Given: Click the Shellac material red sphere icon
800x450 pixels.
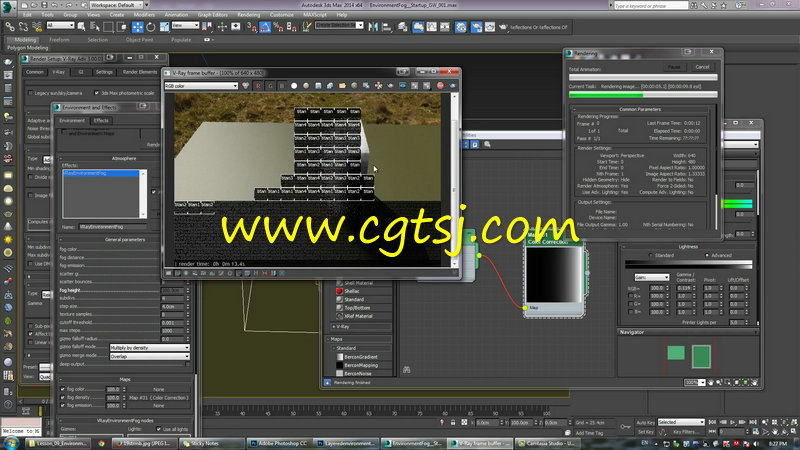Looking at the screenshot, I should click(339, 291).
